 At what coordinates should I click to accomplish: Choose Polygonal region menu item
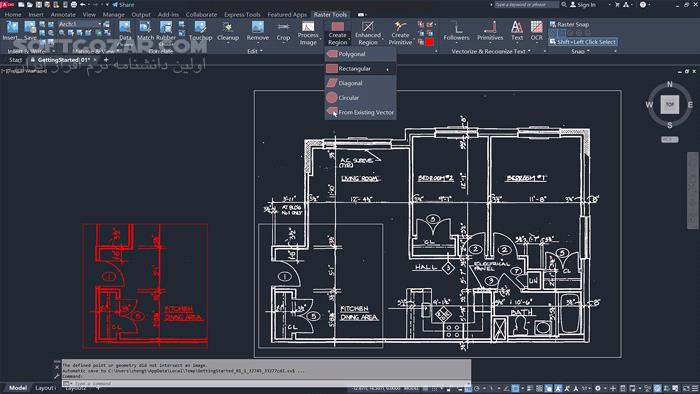(x=360, y=54)
